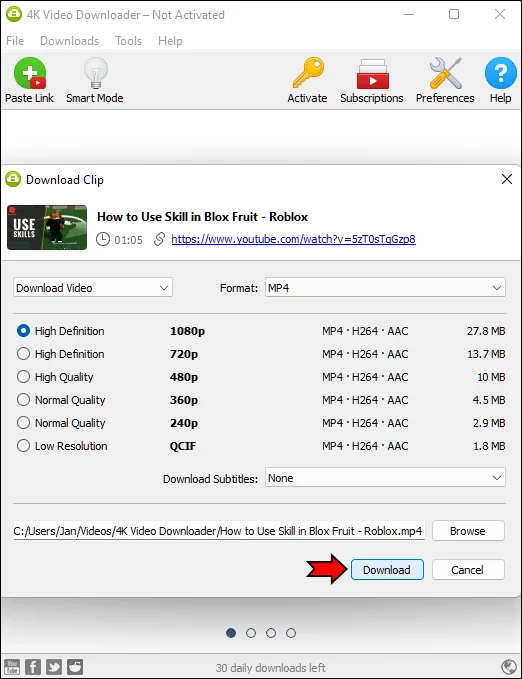Click the 1080p resolution label
This screenshot has width=522, height=679.
pyautogui.click(x=187, y=331)
